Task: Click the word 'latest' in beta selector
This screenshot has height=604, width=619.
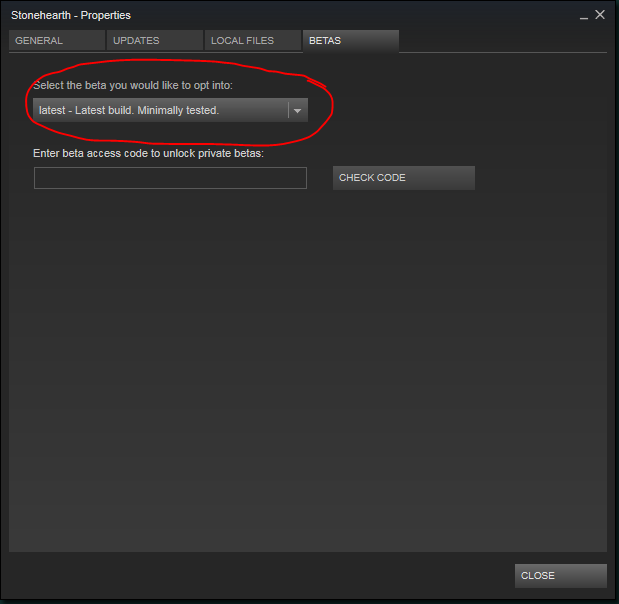Action: pyautogui.click(x=52, y=110)
